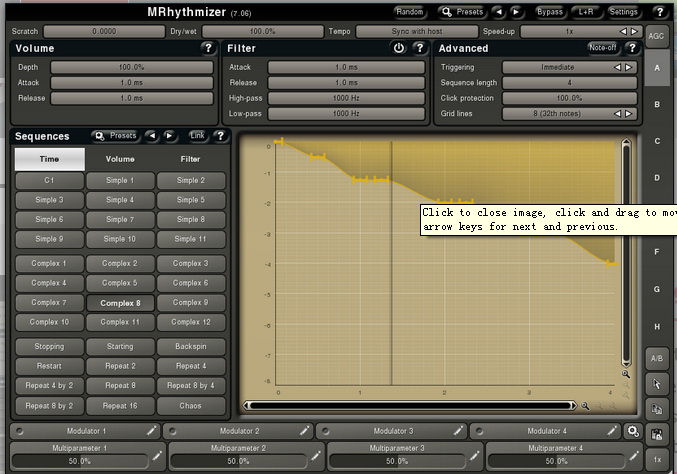Enable Modulator 3 power indicator
The height and width of the screenshot is (474, 677).
[326, 431]
